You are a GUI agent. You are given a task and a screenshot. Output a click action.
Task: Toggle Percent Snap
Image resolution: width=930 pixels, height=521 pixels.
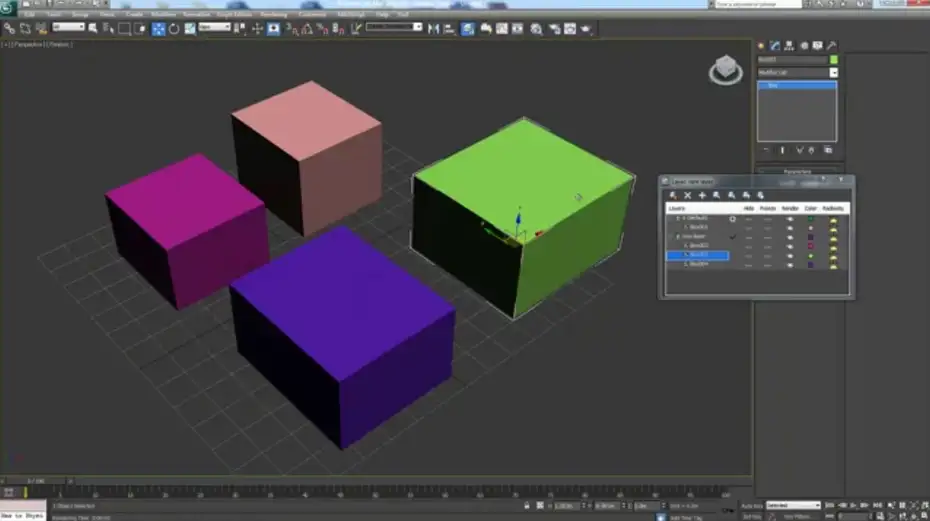(x=323, y=28)
